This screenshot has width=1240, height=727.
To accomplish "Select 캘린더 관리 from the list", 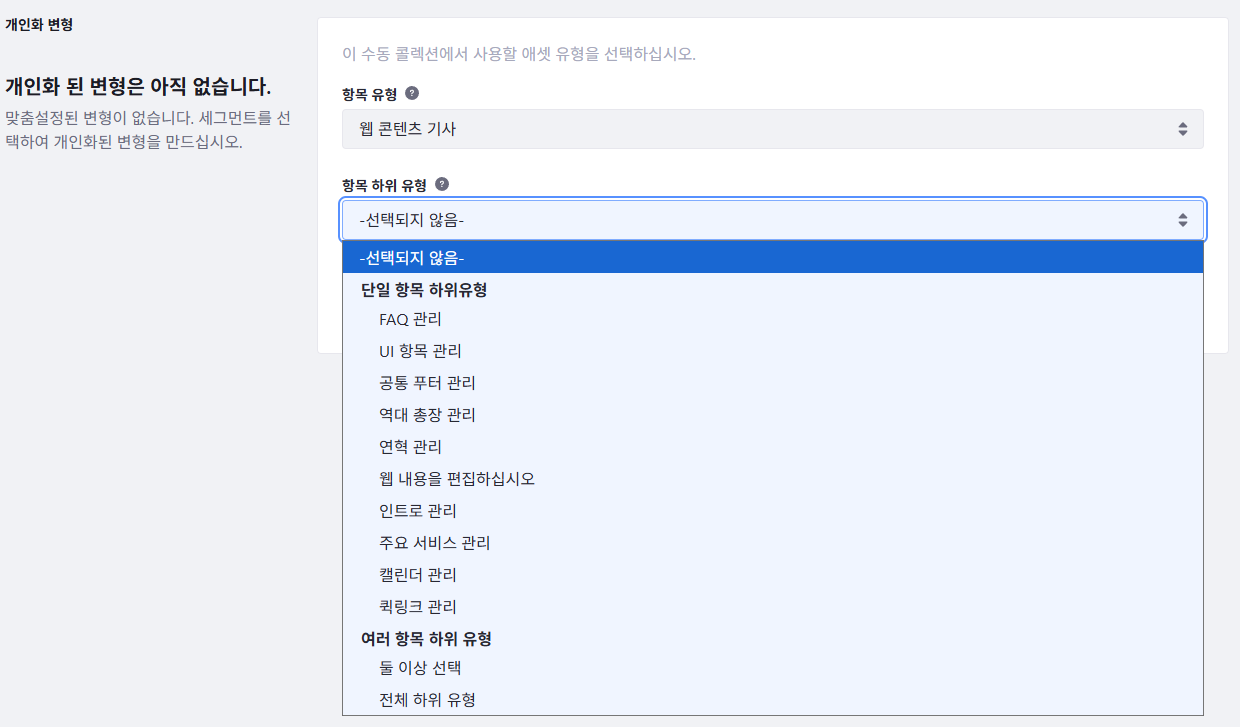I will pyautogui.click(x=418, y=575).
